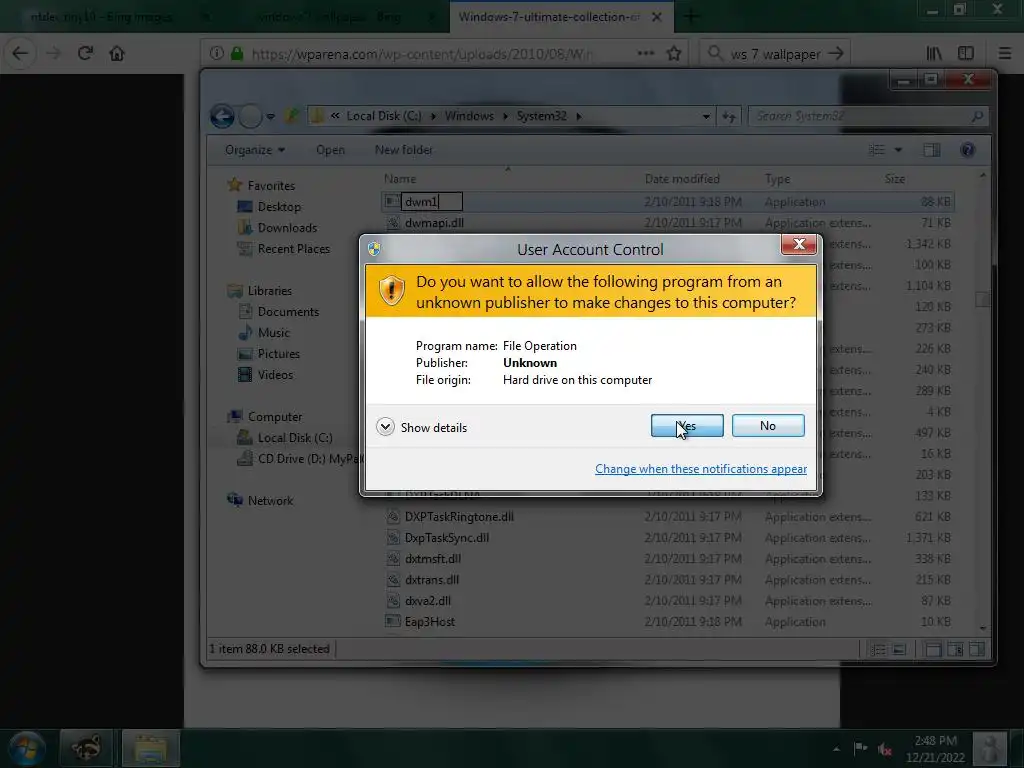Click No in the User Account Control dialog
This screenshot has width=1024, height=768.
click(768, 426)
